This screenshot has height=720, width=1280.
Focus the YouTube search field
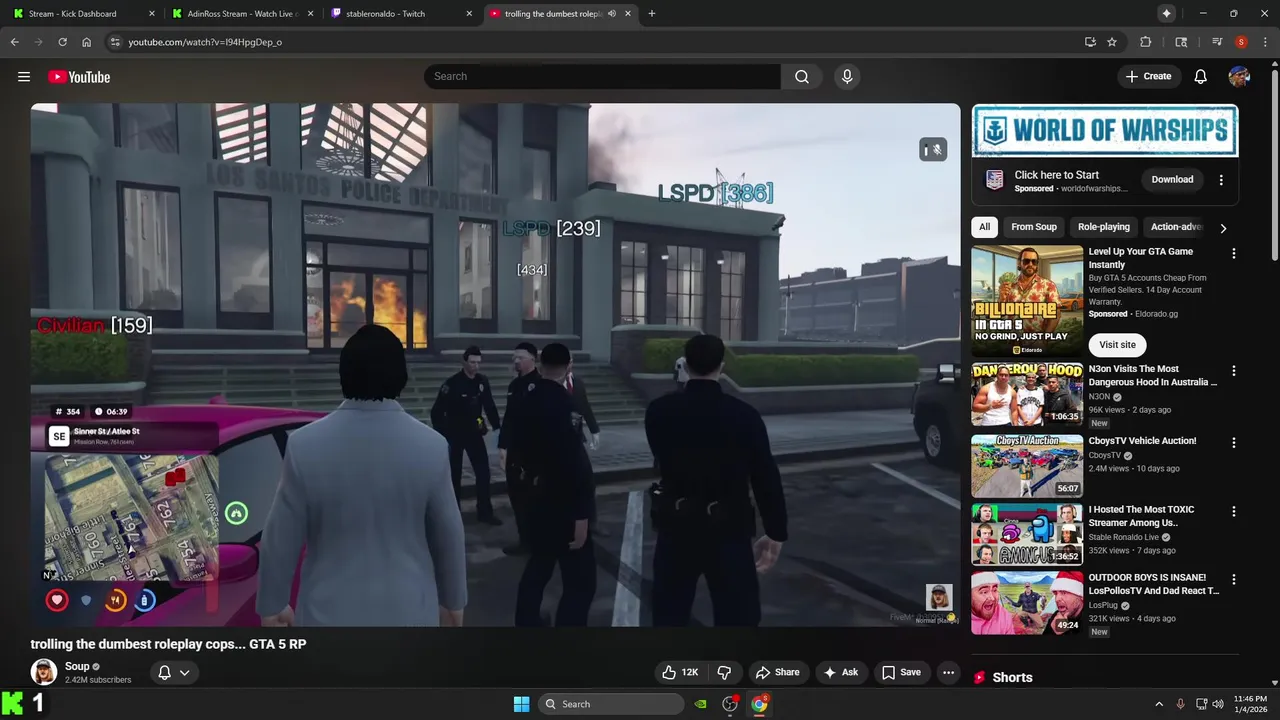click(x=603, y=77)
